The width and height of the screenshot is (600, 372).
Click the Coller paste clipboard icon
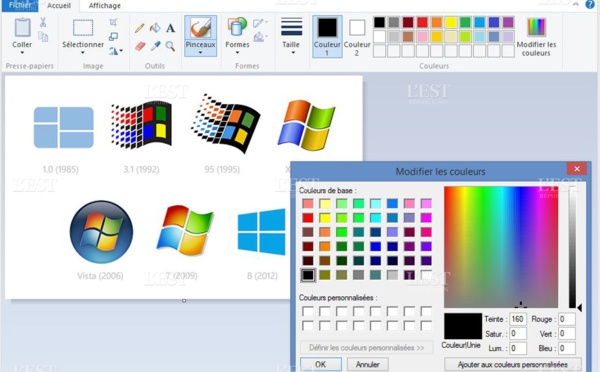coord(22,28)
